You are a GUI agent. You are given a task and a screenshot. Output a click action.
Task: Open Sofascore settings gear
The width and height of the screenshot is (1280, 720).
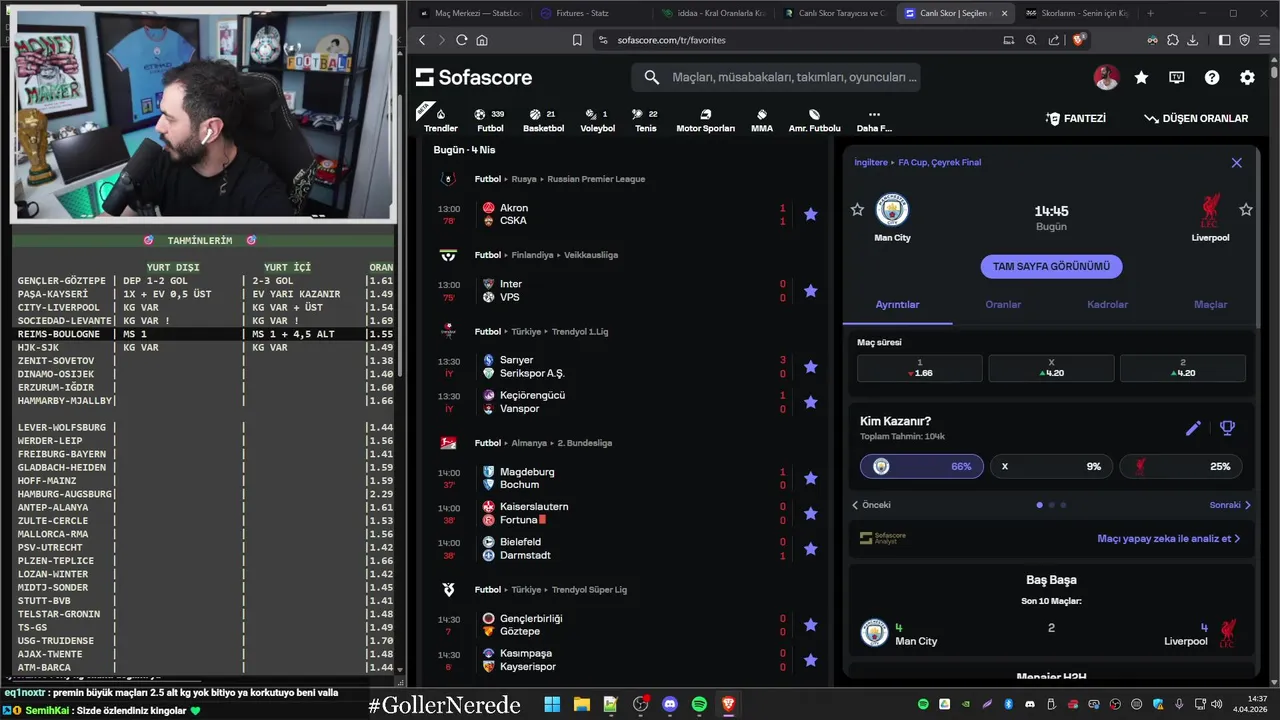click(1247, 77)
